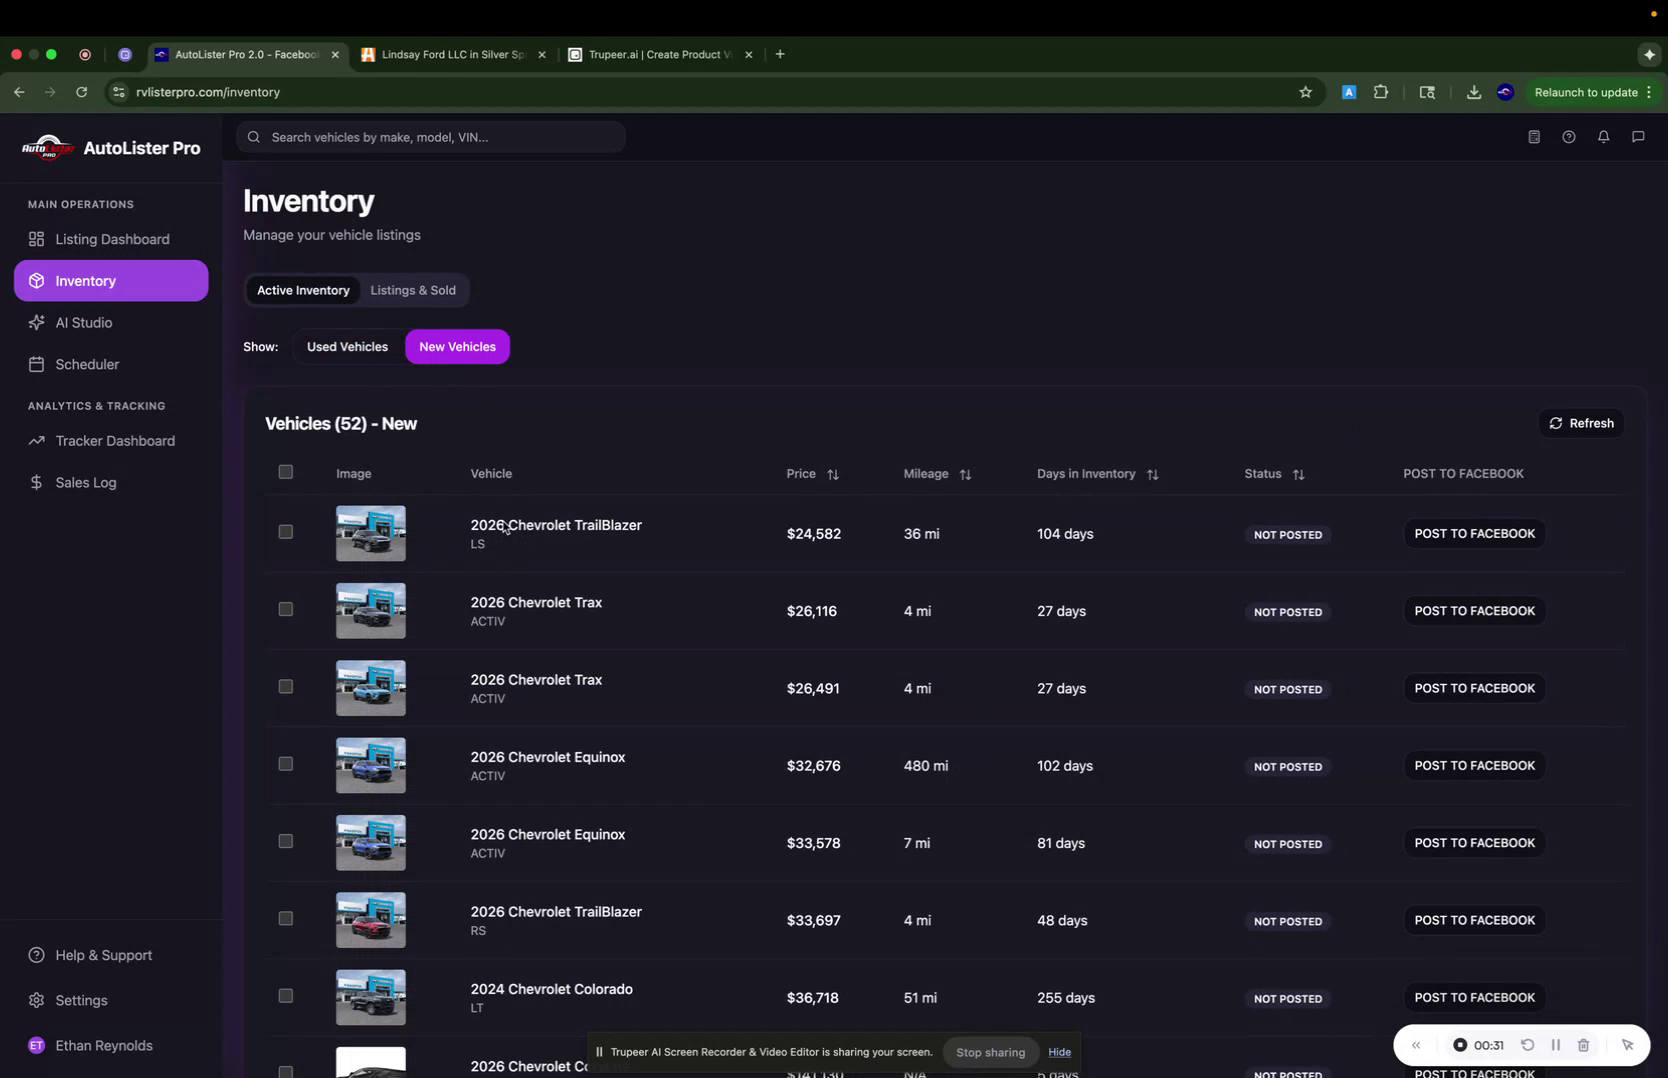Open the Tracker Dashboard
Screen dimensions: 1668x1078
click(114, 440)
